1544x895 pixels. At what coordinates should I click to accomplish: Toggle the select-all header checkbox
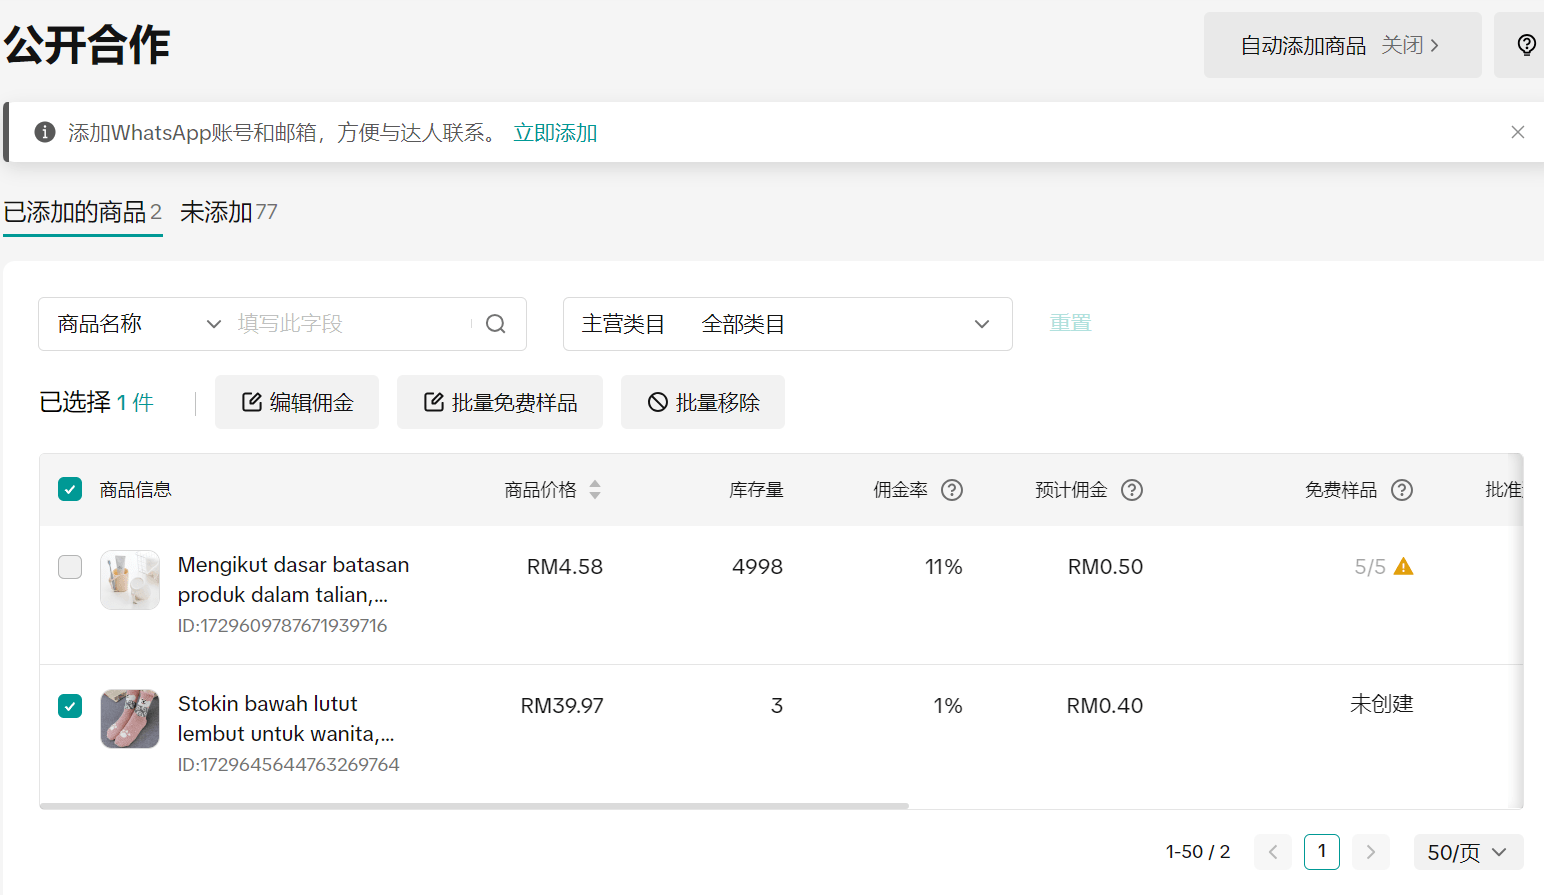coord(70,490)
